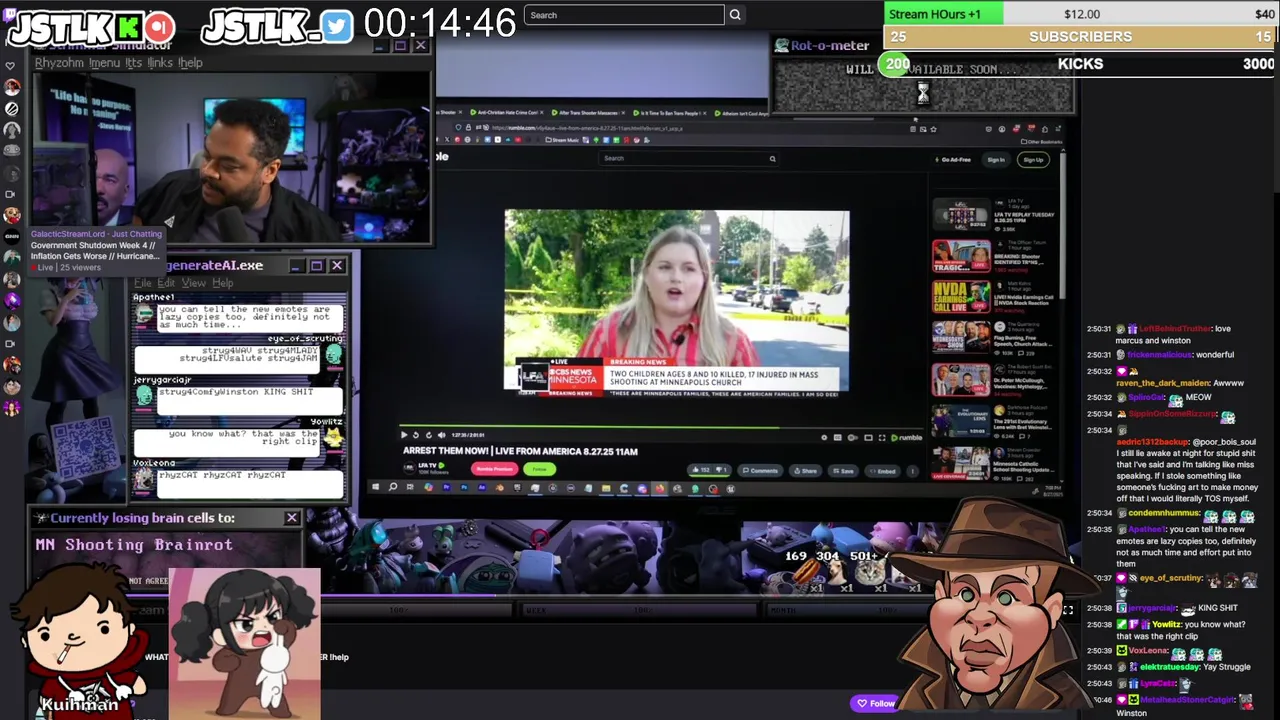Click Share button under Rumble video

(805, 470)
